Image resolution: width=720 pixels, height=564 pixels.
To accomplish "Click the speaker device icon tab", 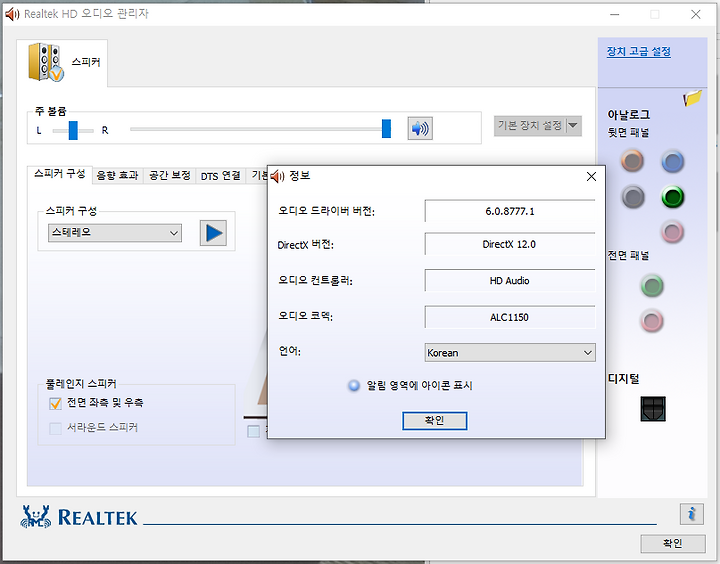I will tap(62, 63).
